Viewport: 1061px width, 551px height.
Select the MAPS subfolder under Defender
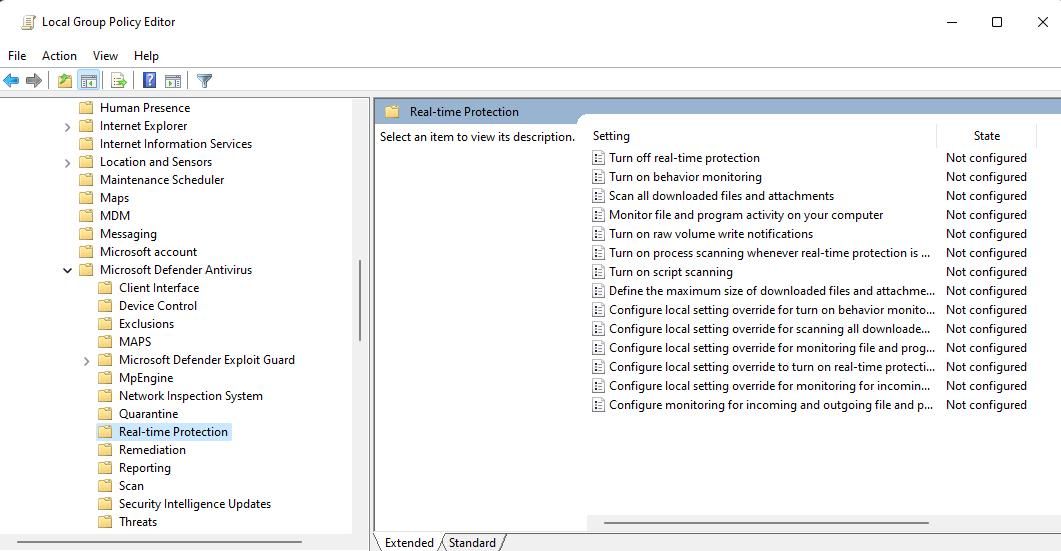(135, 342)
